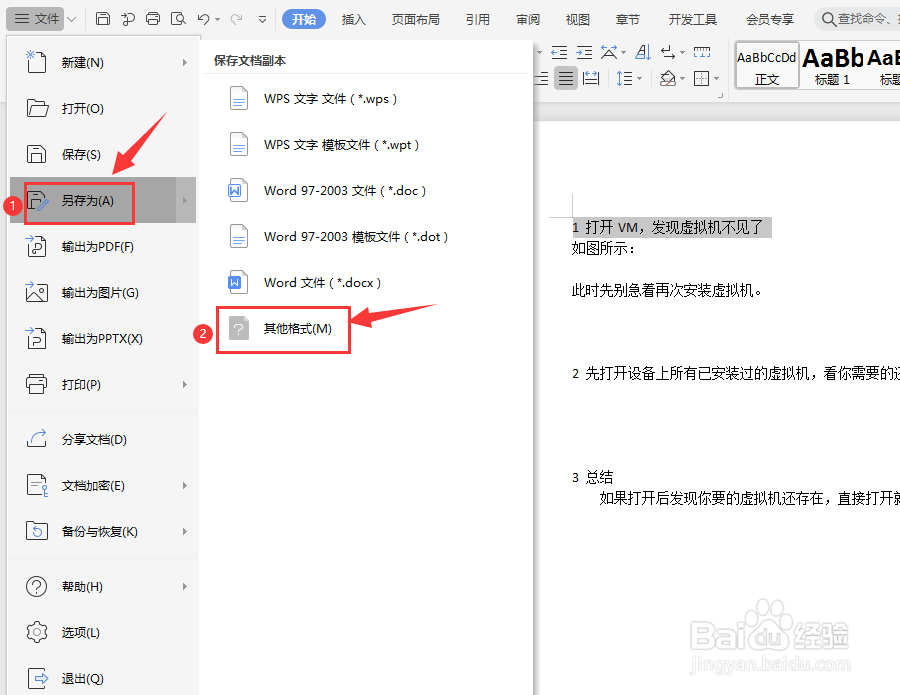Save as WPS 文字 文件 (*.wps)
The width and height of the screenshot is (900, 695).
click(366, 99)
